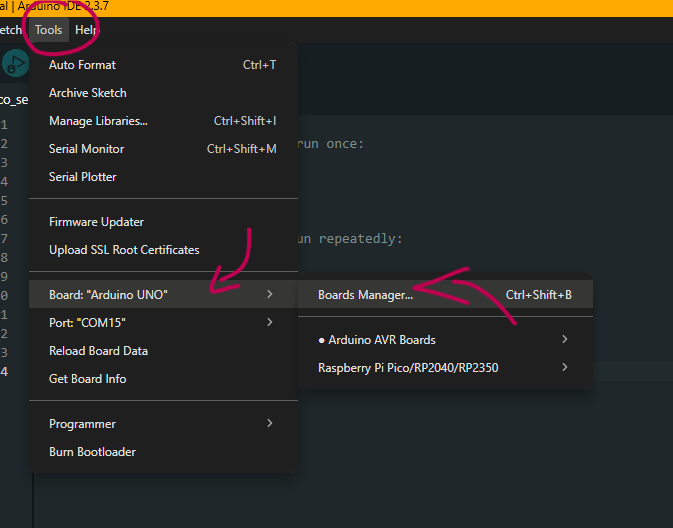Open the Tools menu in the menu bar
The image size is (673, 528).
48,30
